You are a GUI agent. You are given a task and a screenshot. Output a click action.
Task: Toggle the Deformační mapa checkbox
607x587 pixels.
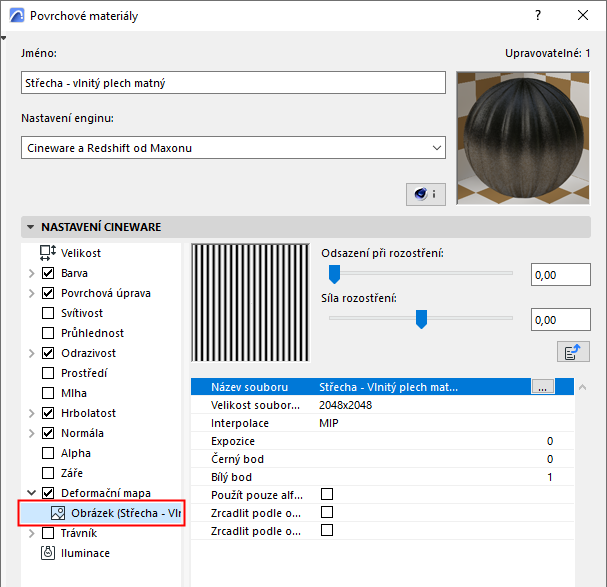click(x=48, y=493)
